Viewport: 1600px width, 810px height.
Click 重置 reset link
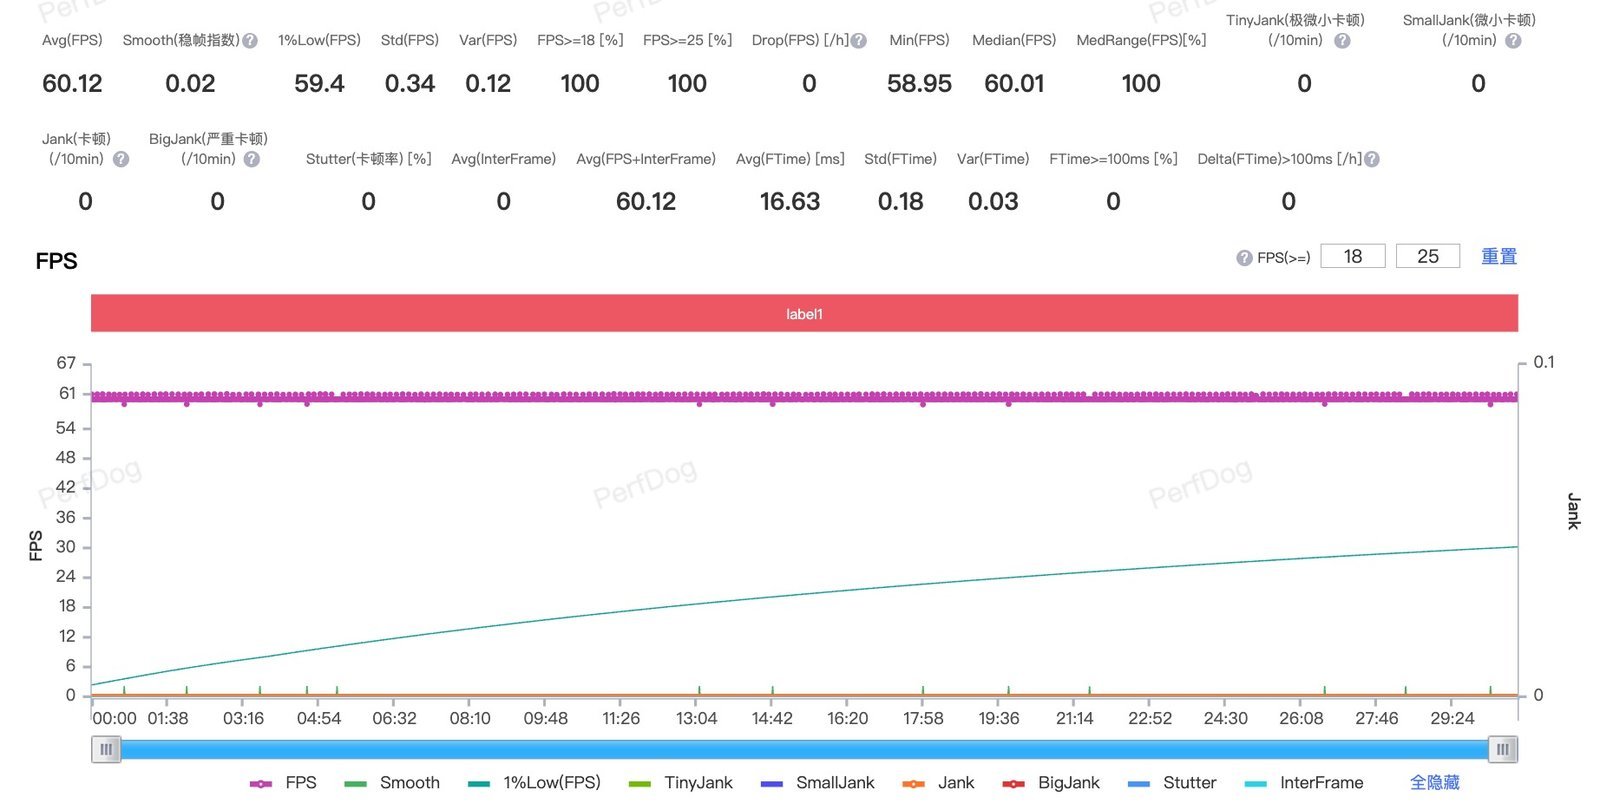(x=1498, y=257)
